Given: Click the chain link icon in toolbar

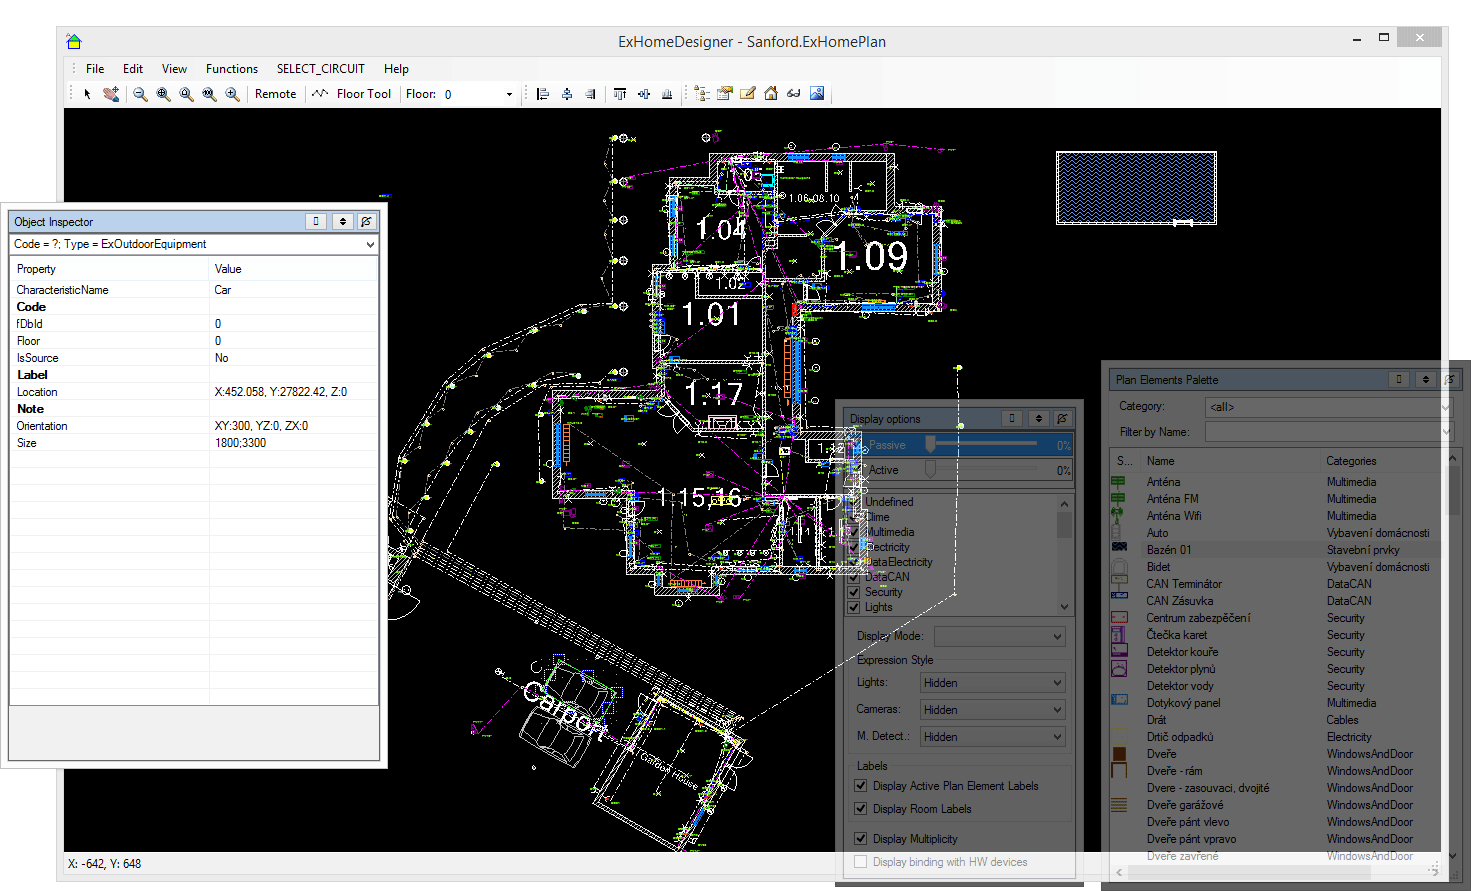Looking at the screenshot, I should [794, 94].
